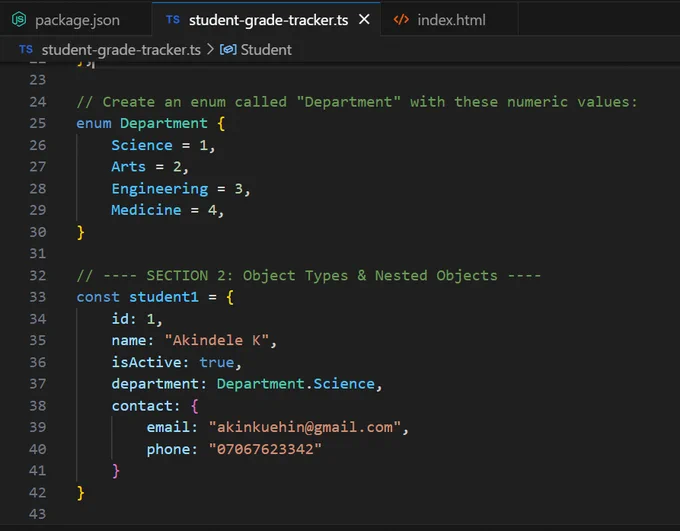Click the purple closing brace on line 41

tap(115, 471)
